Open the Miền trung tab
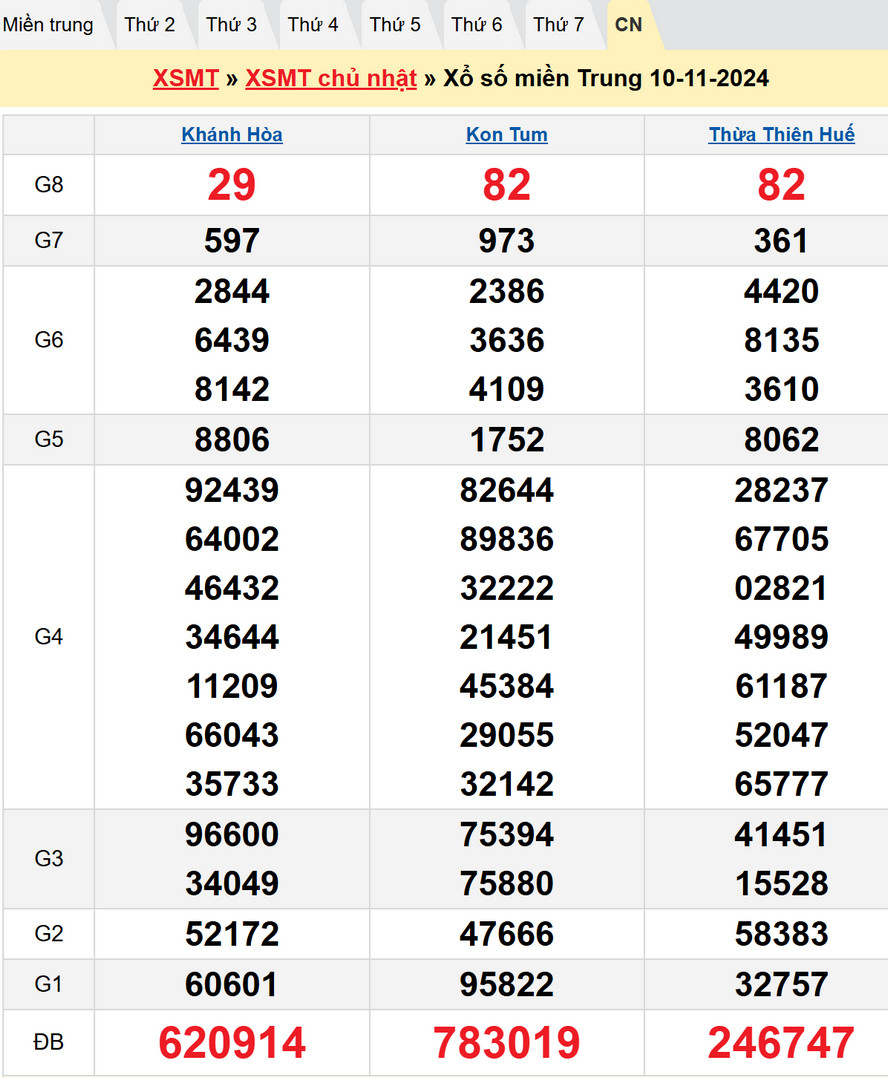 click(48, 25)
